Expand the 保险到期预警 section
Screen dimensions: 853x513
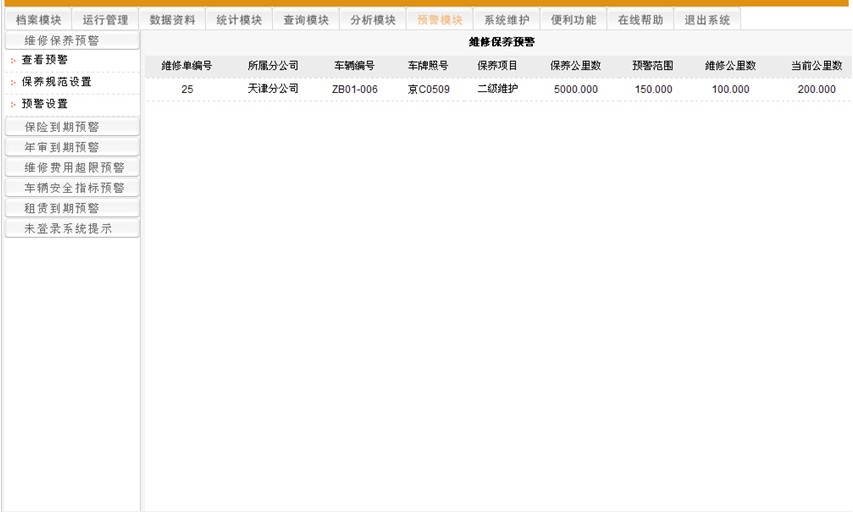pyautogui.click(x=72, y=127)
